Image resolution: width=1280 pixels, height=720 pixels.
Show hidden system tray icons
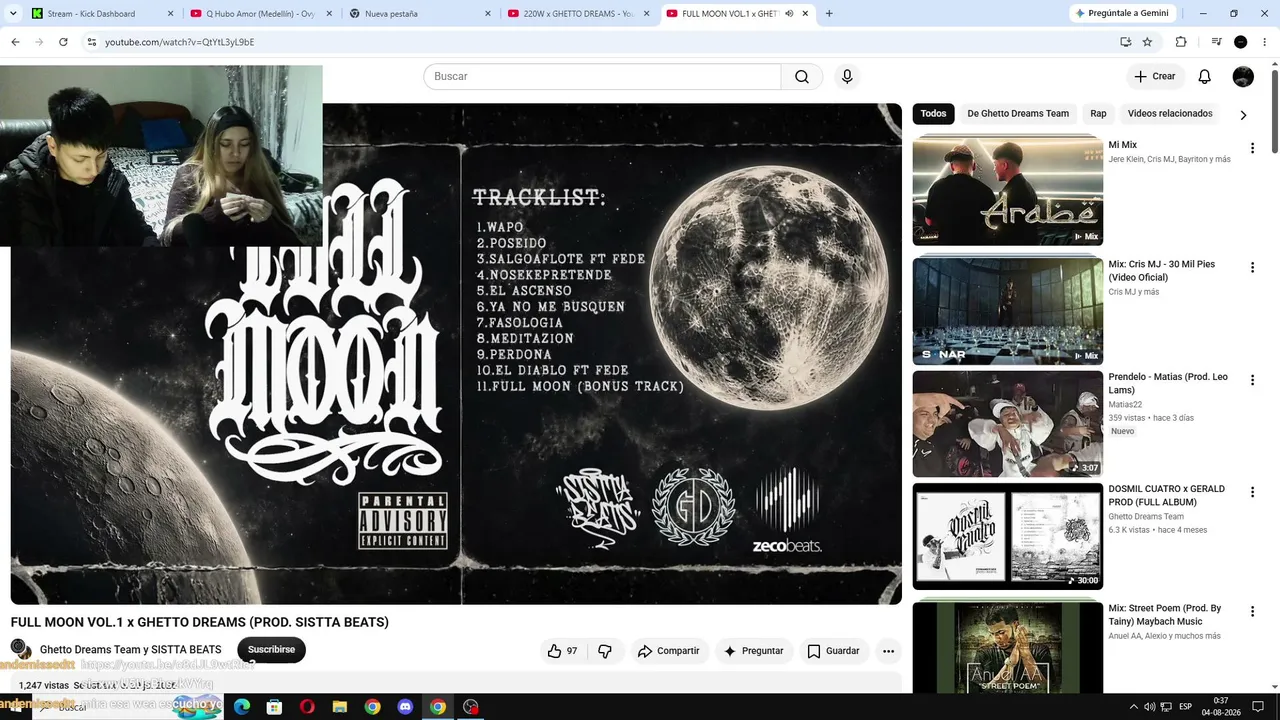[x=1133, y=707]
